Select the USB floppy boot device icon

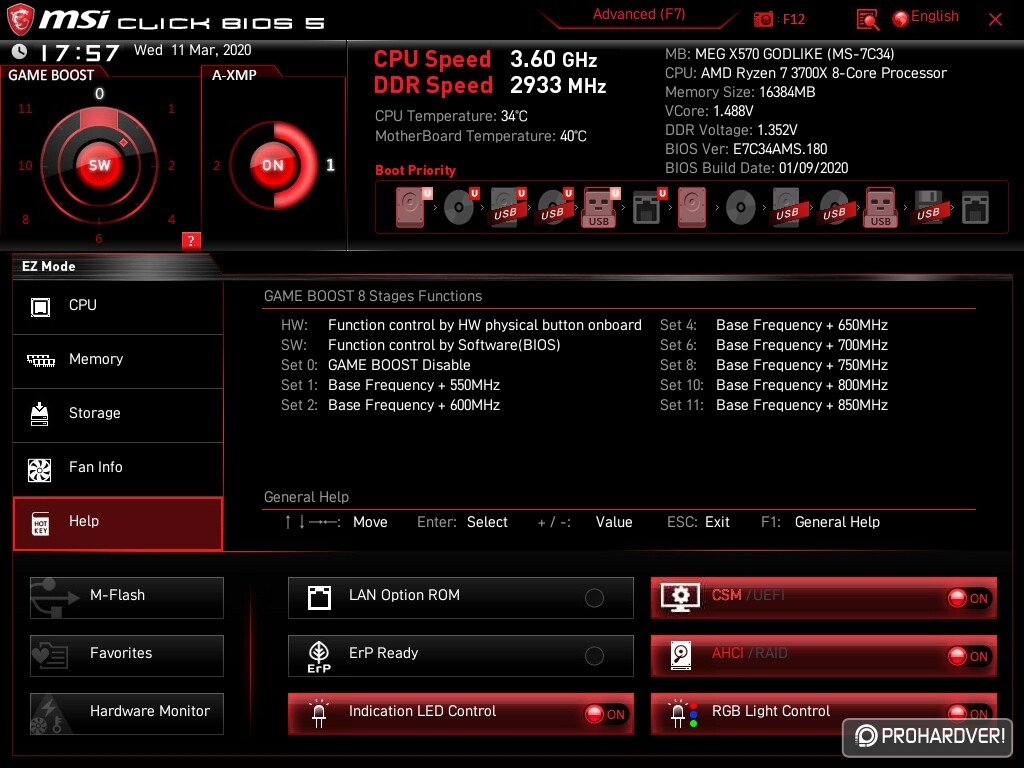point(929,208)
